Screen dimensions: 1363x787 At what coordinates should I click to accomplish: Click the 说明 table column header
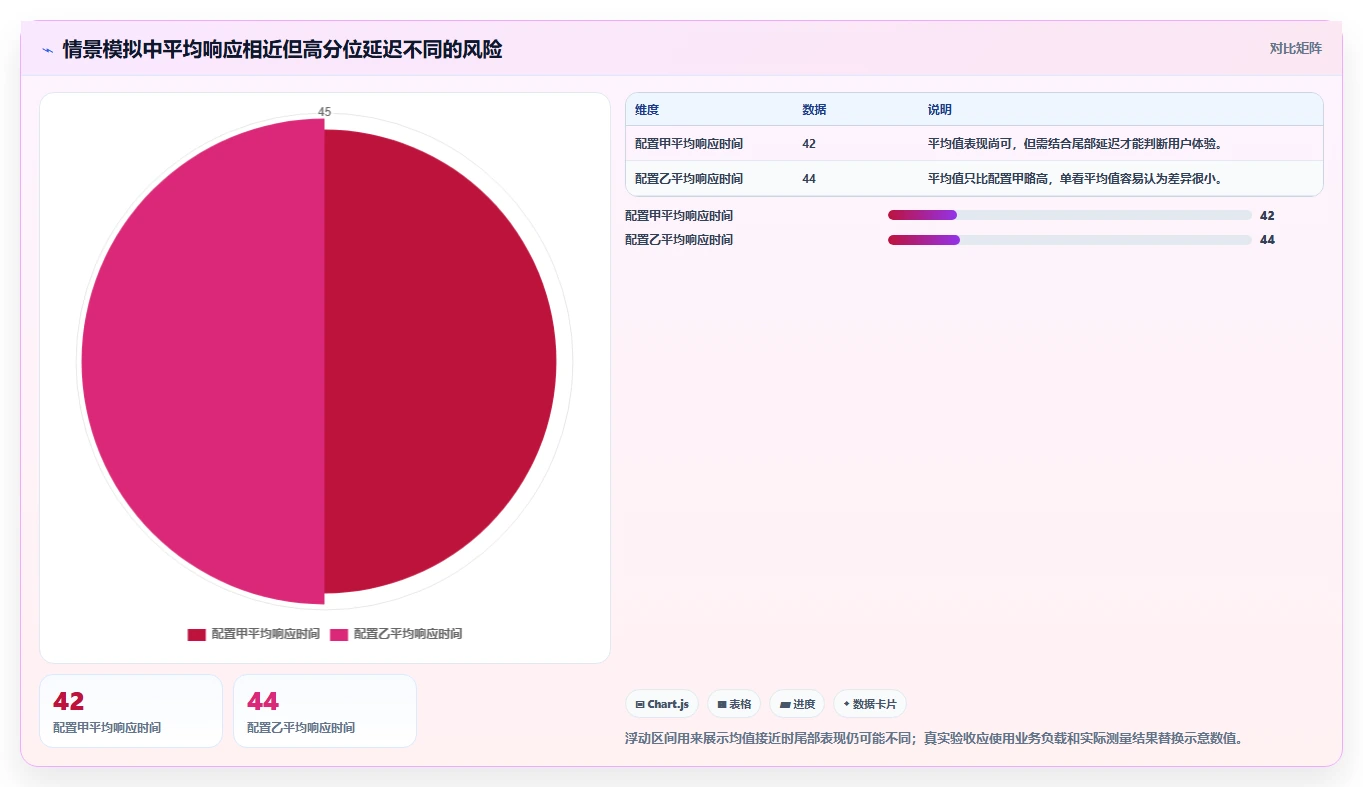coord(940,110)
